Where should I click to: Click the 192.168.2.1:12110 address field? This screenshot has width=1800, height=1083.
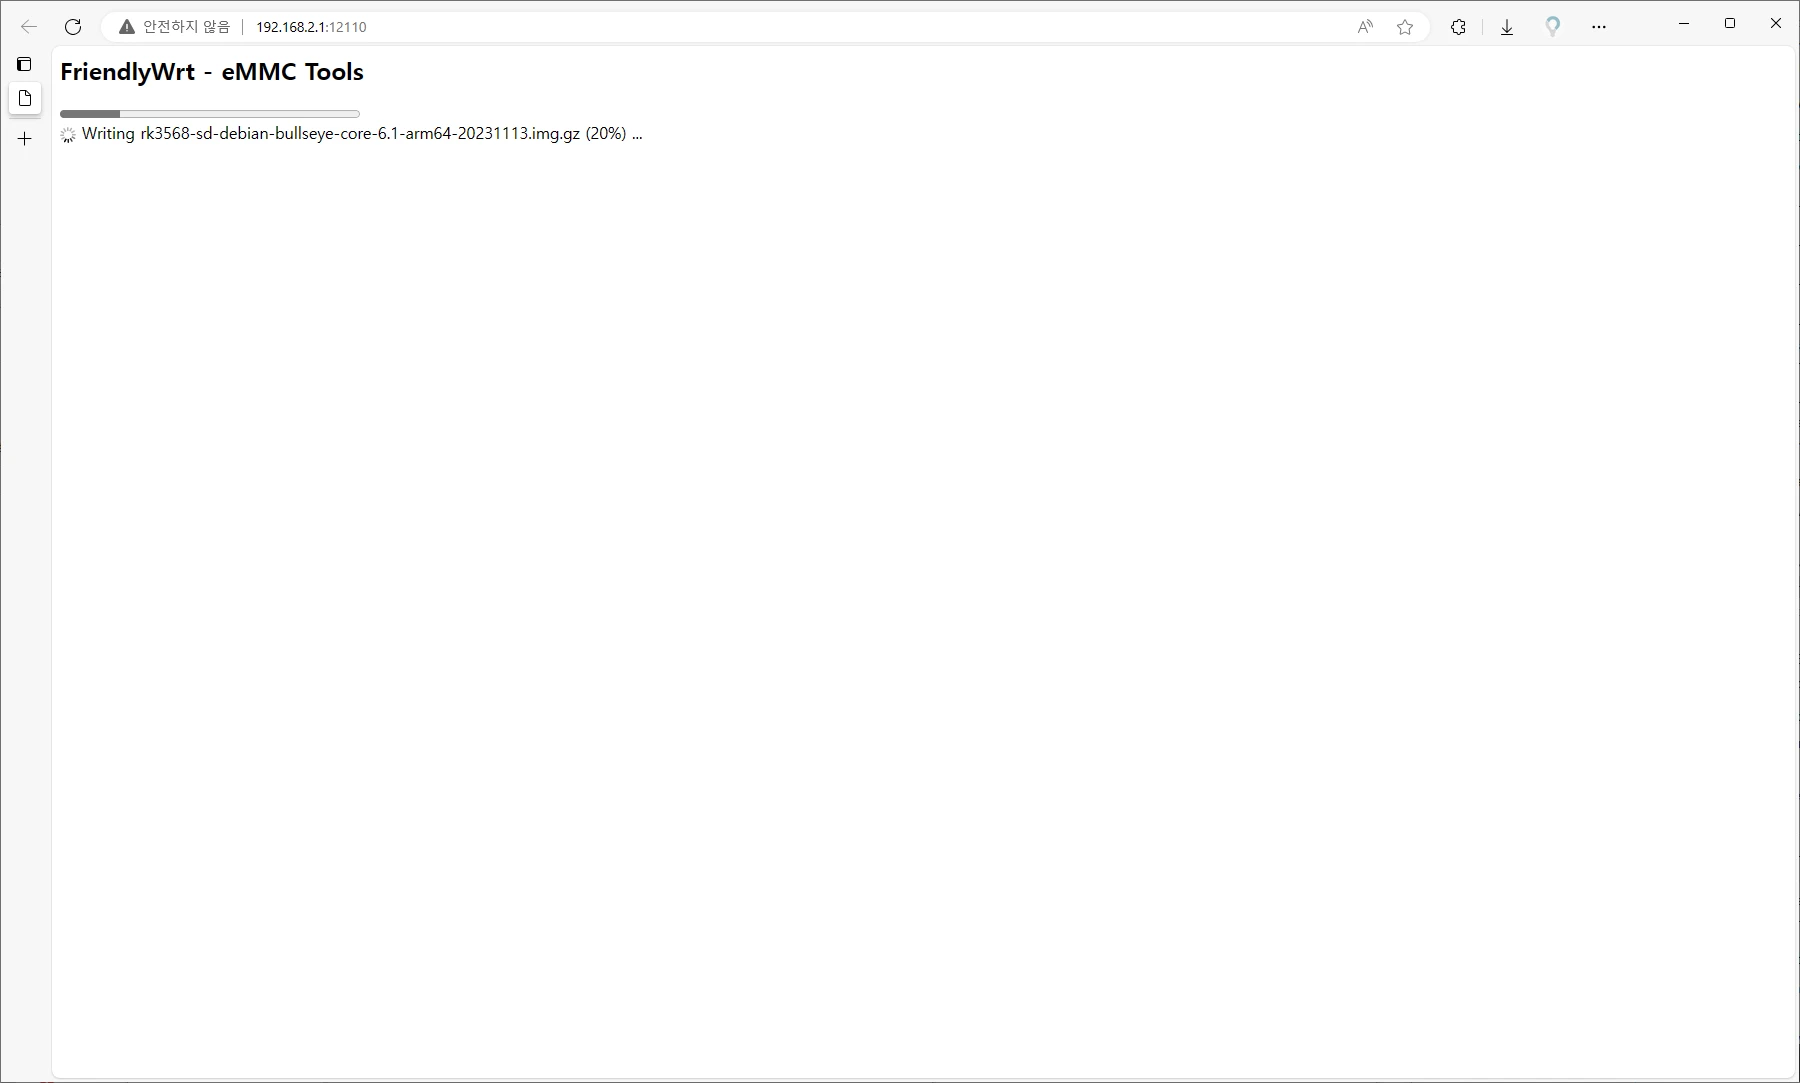tap(311, 27)
